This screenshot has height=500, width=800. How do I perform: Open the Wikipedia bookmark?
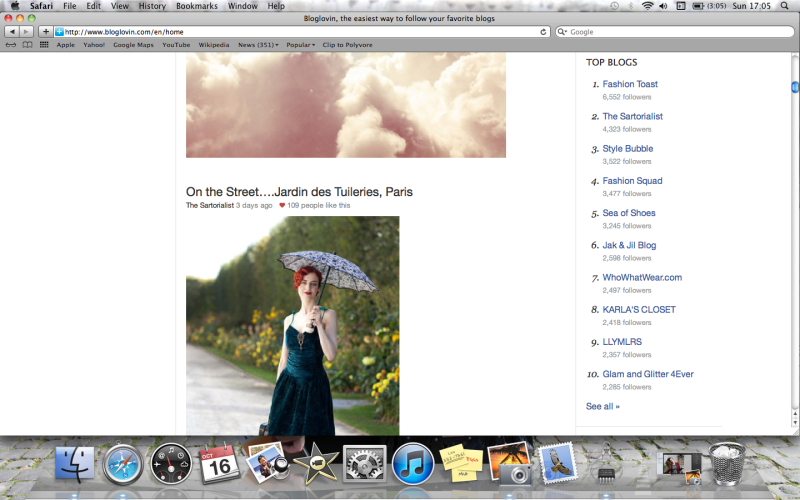point(214,45)
